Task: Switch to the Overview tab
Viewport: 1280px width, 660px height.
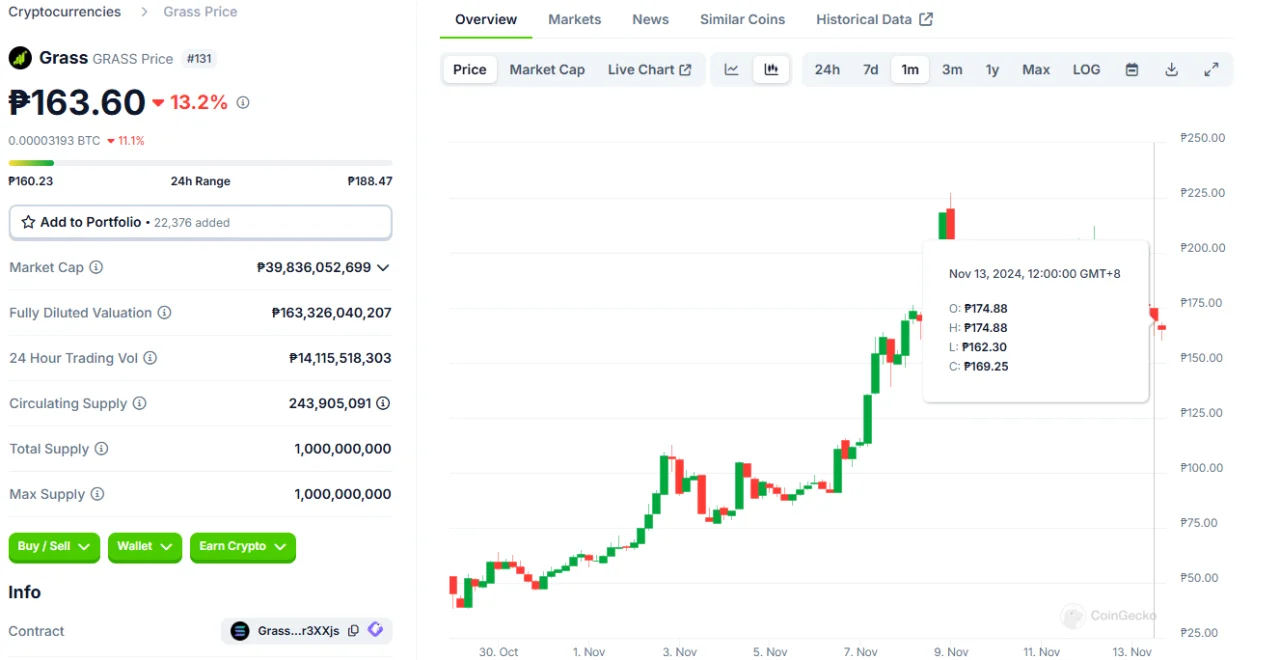Action: [x=486, y=19]
